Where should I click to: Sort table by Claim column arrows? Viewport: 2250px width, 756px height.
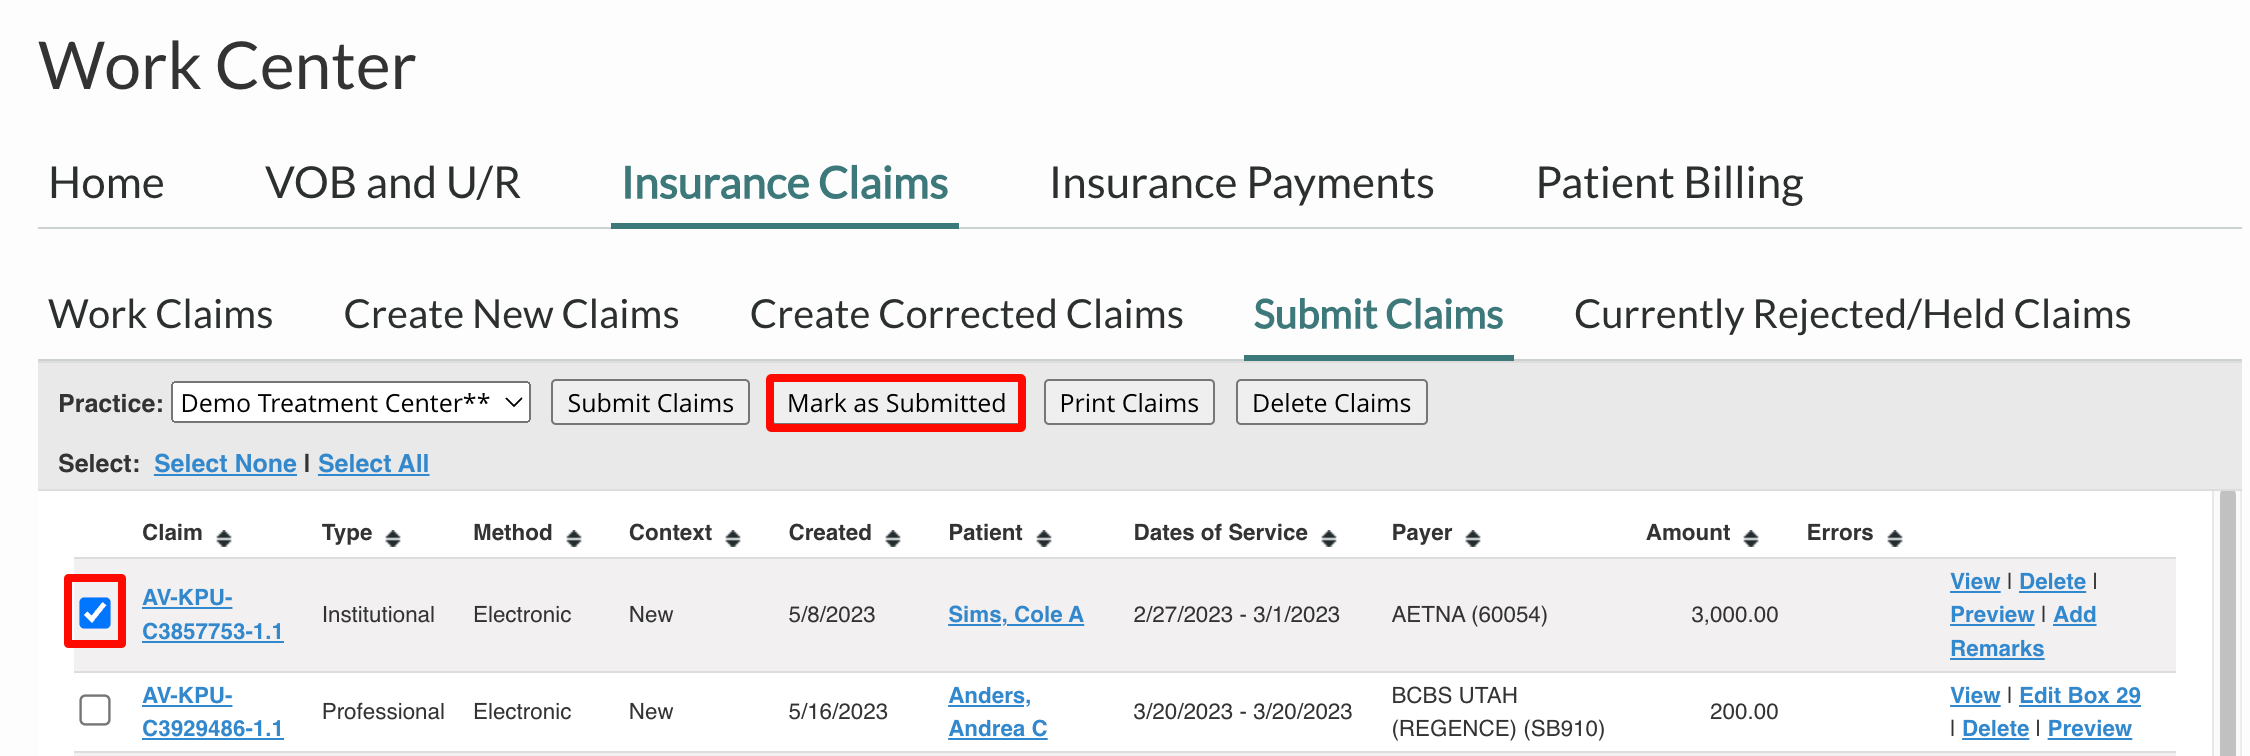coord(224,538)
